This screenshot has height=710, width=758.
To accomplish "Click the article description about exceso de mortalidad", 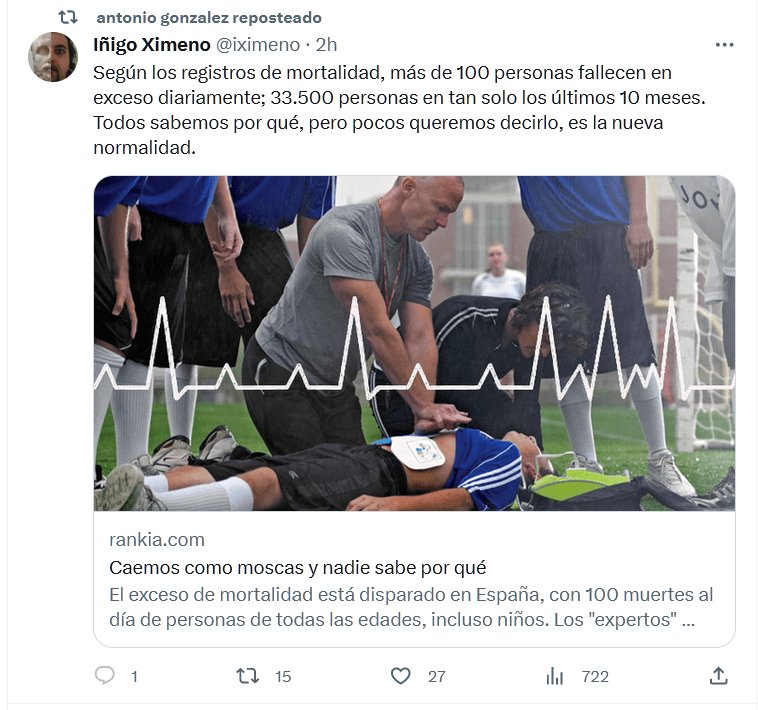I will click(x=411, y=607).
